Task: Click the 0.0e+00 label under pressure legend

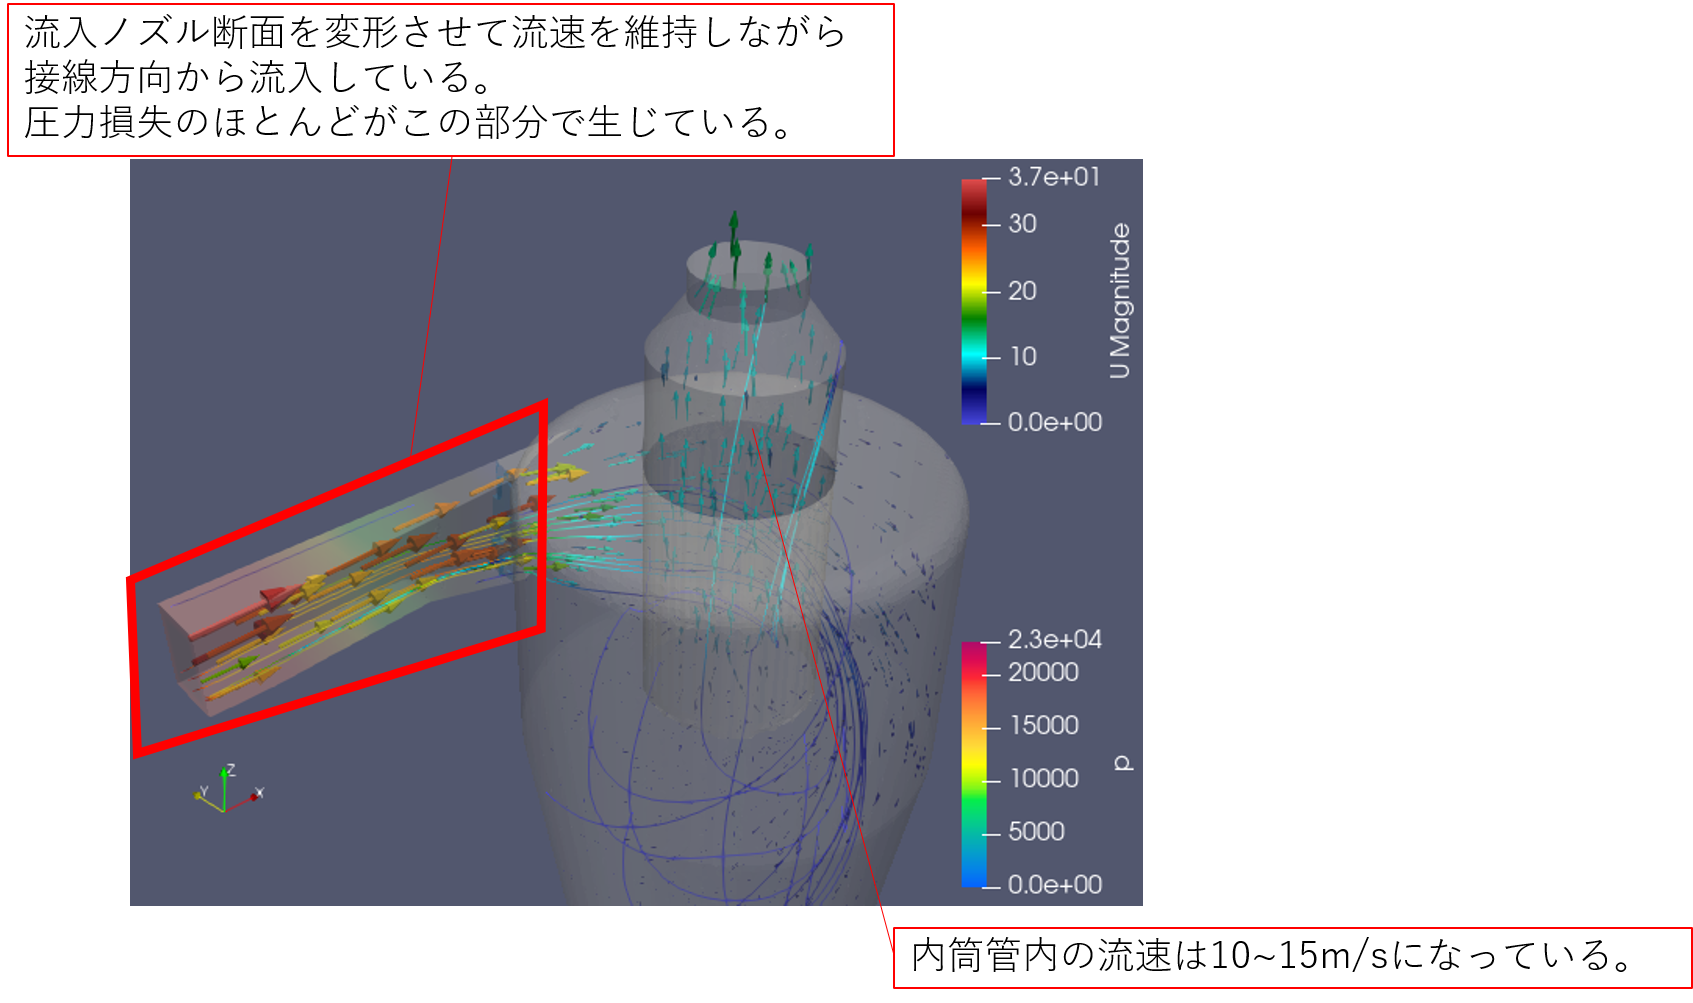Action: pos(1054,885)
